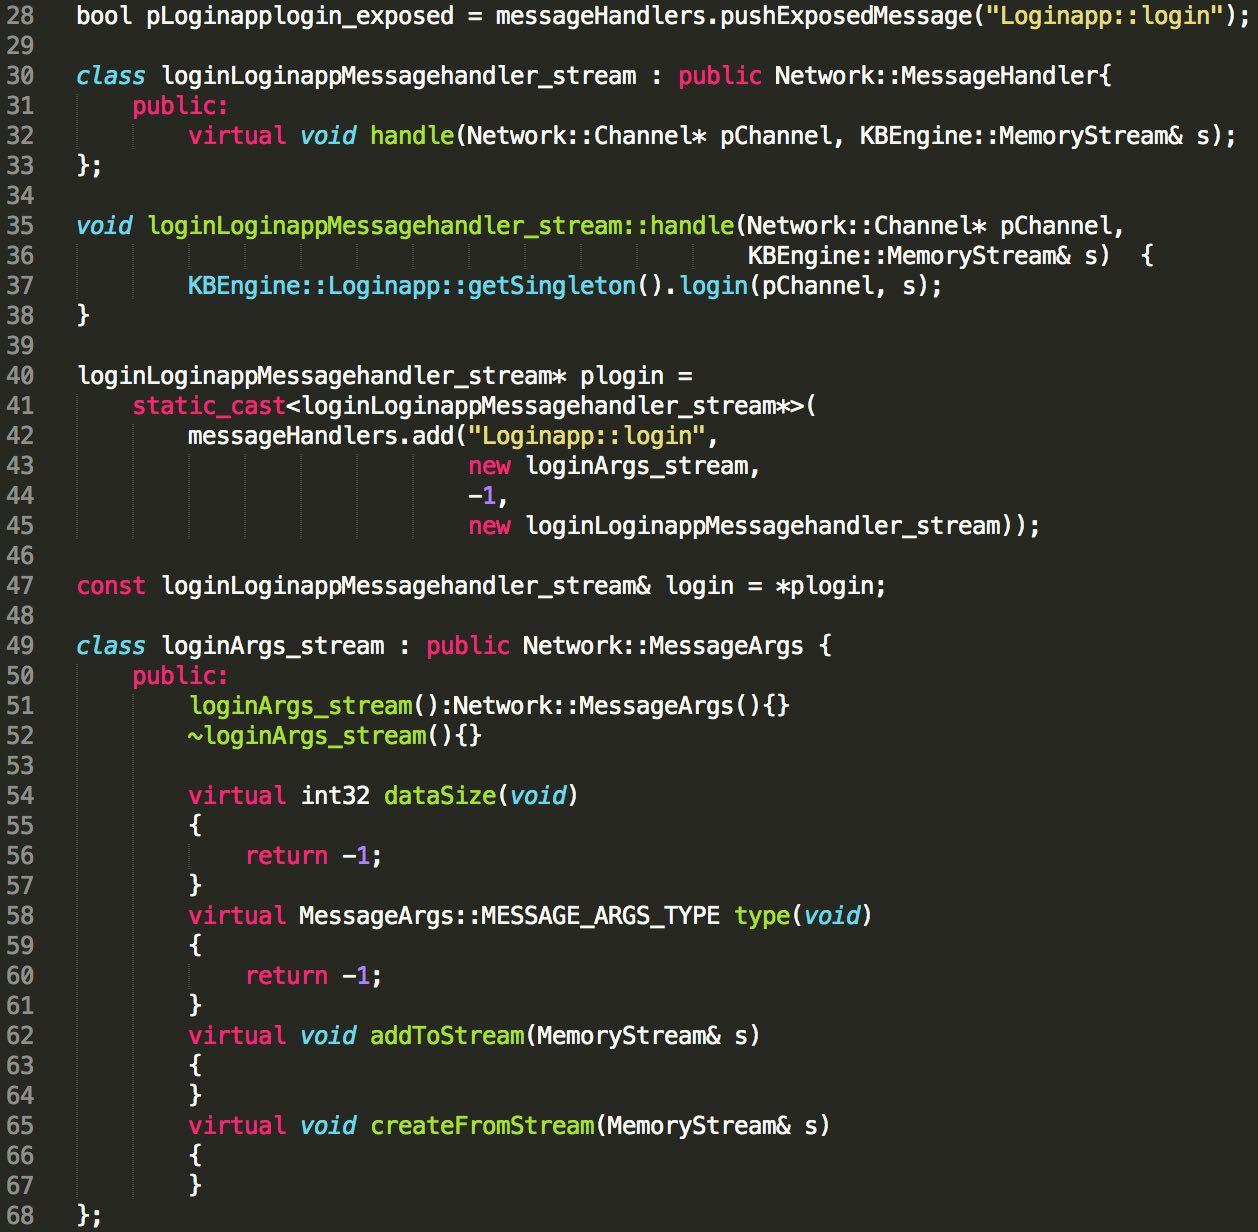Image resolution: width=1258 pixels, height=1232 pixels.
Task: Select the addToStream method on line 62
Action: tap(447, 1035)
